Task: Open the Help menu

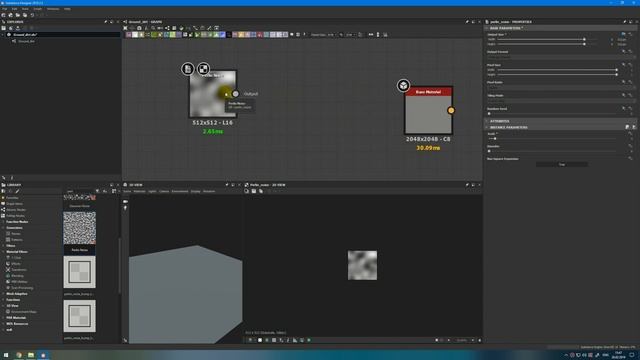Action: (67, 9)
